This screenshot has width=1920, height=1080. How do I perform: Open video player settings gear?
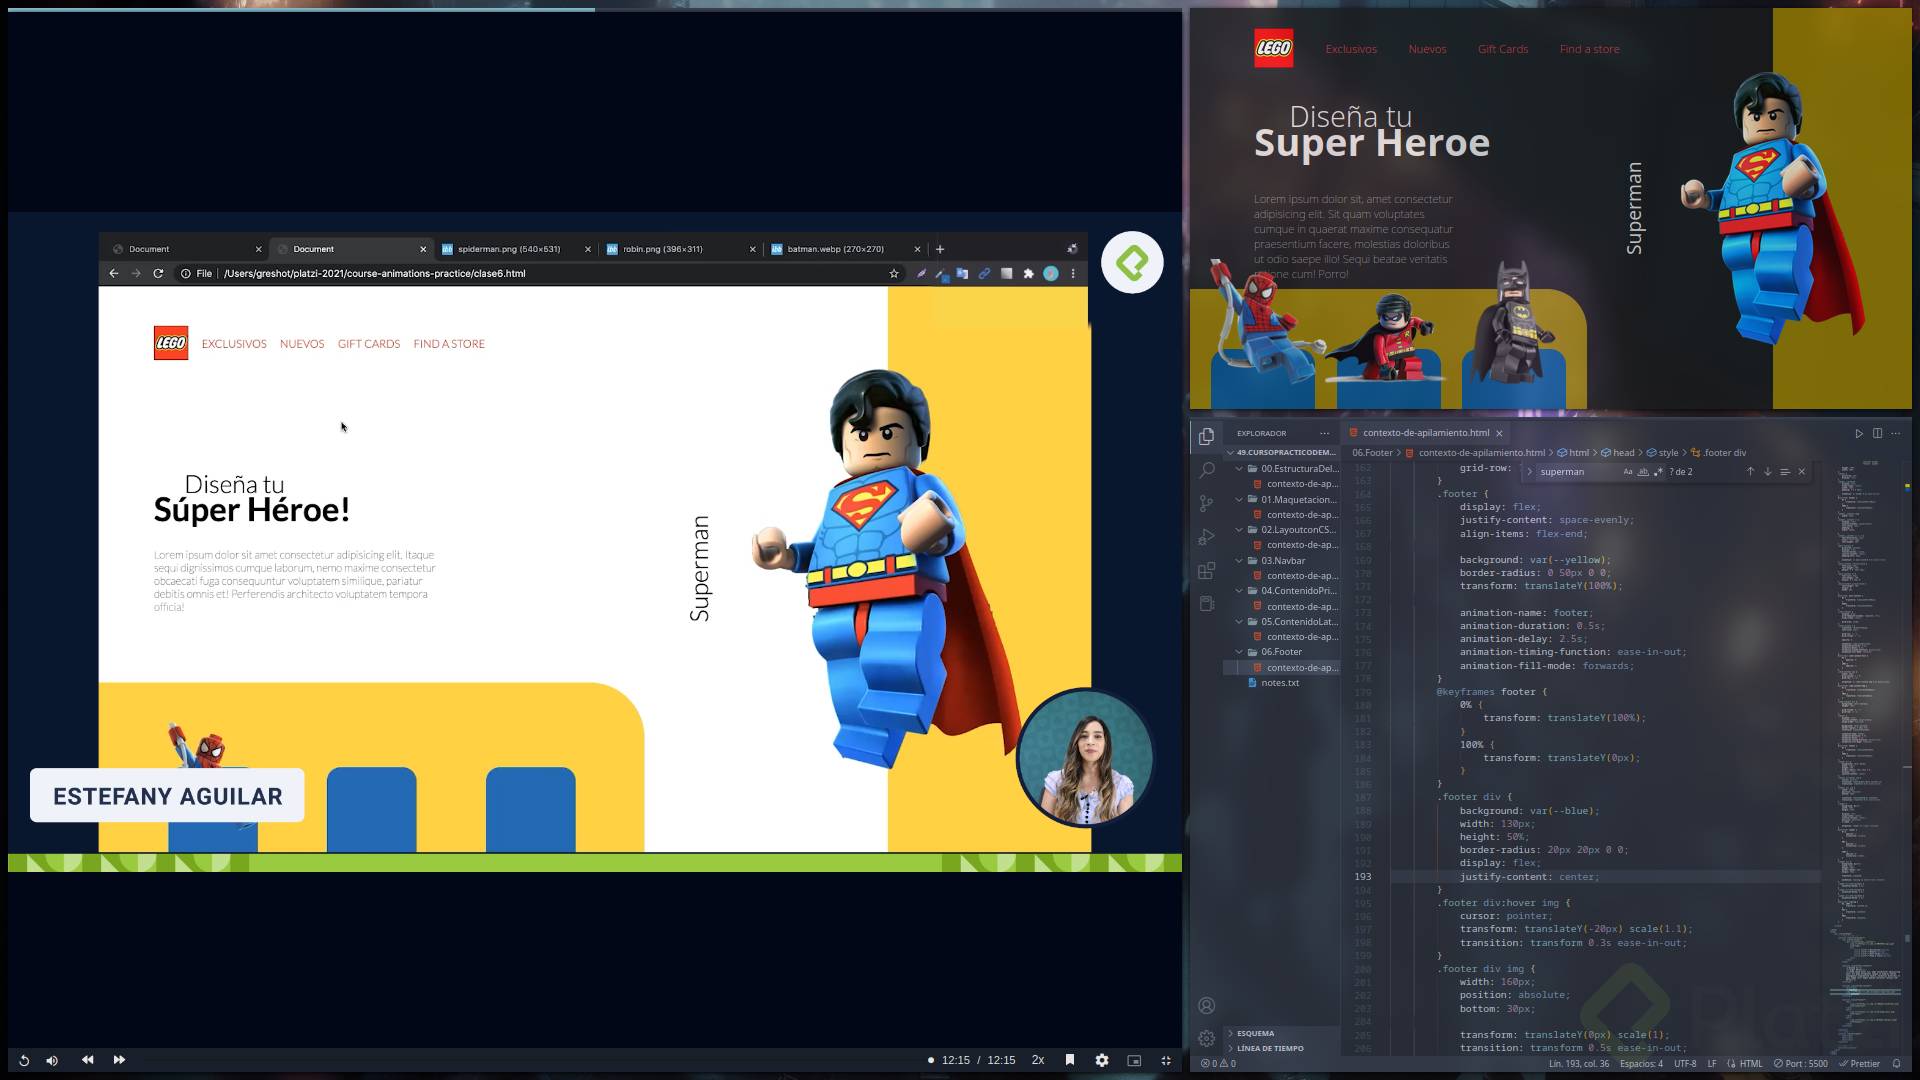pos(1102,1060)
